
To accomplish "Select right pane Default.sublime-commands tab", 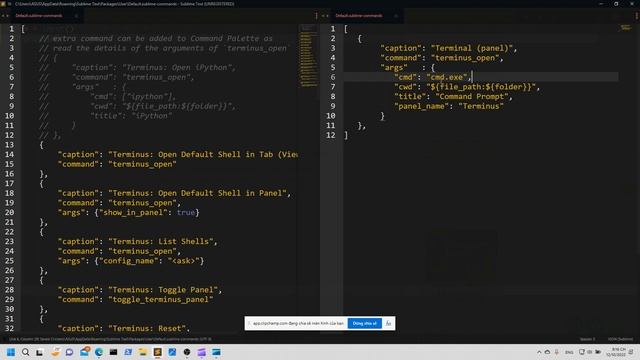I will [359, 16].
